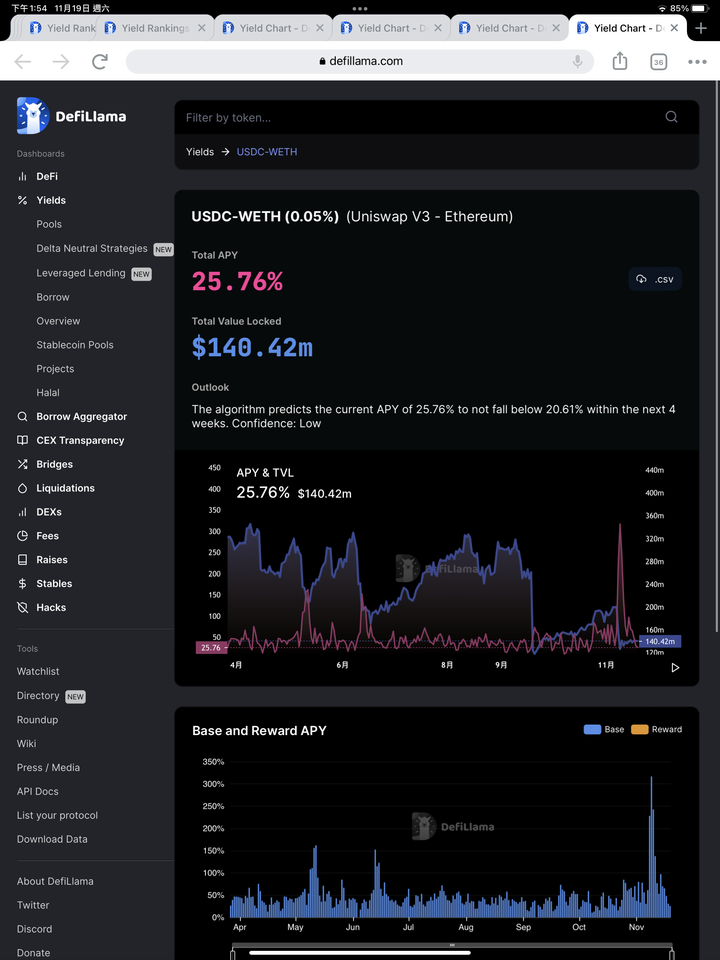
Task: Click the play arrow on APY & TVL chart
Action: [x=675, y=667]
